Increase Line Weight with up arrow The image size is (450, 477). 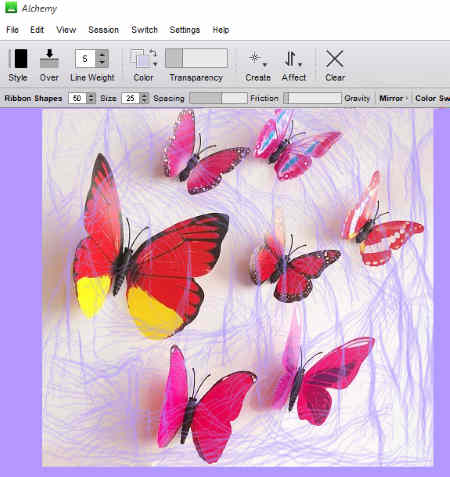click(102, 54)
